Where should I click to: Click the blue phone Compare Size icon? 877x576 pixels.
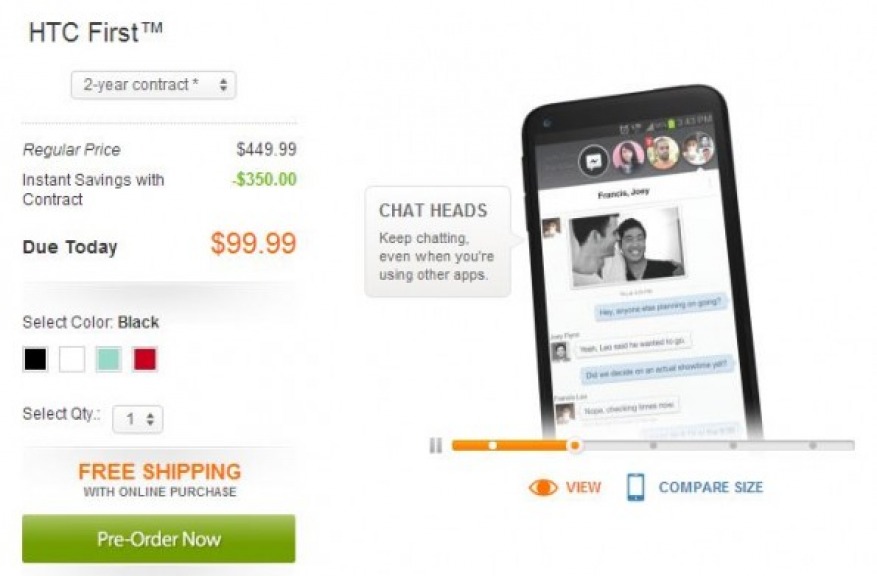coord(635,487)
